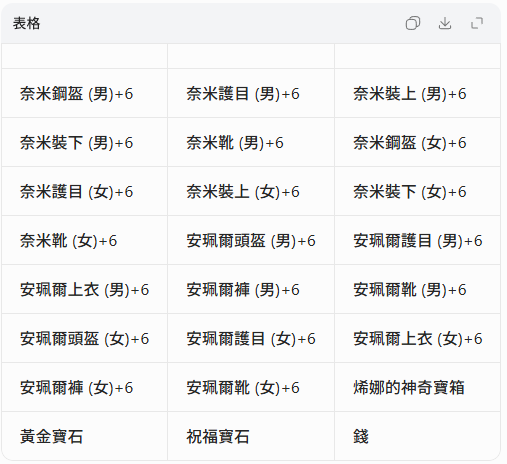Copy the table with the copy icon
The width and height of the screenshot is (507, 464).
coord(413,23)
